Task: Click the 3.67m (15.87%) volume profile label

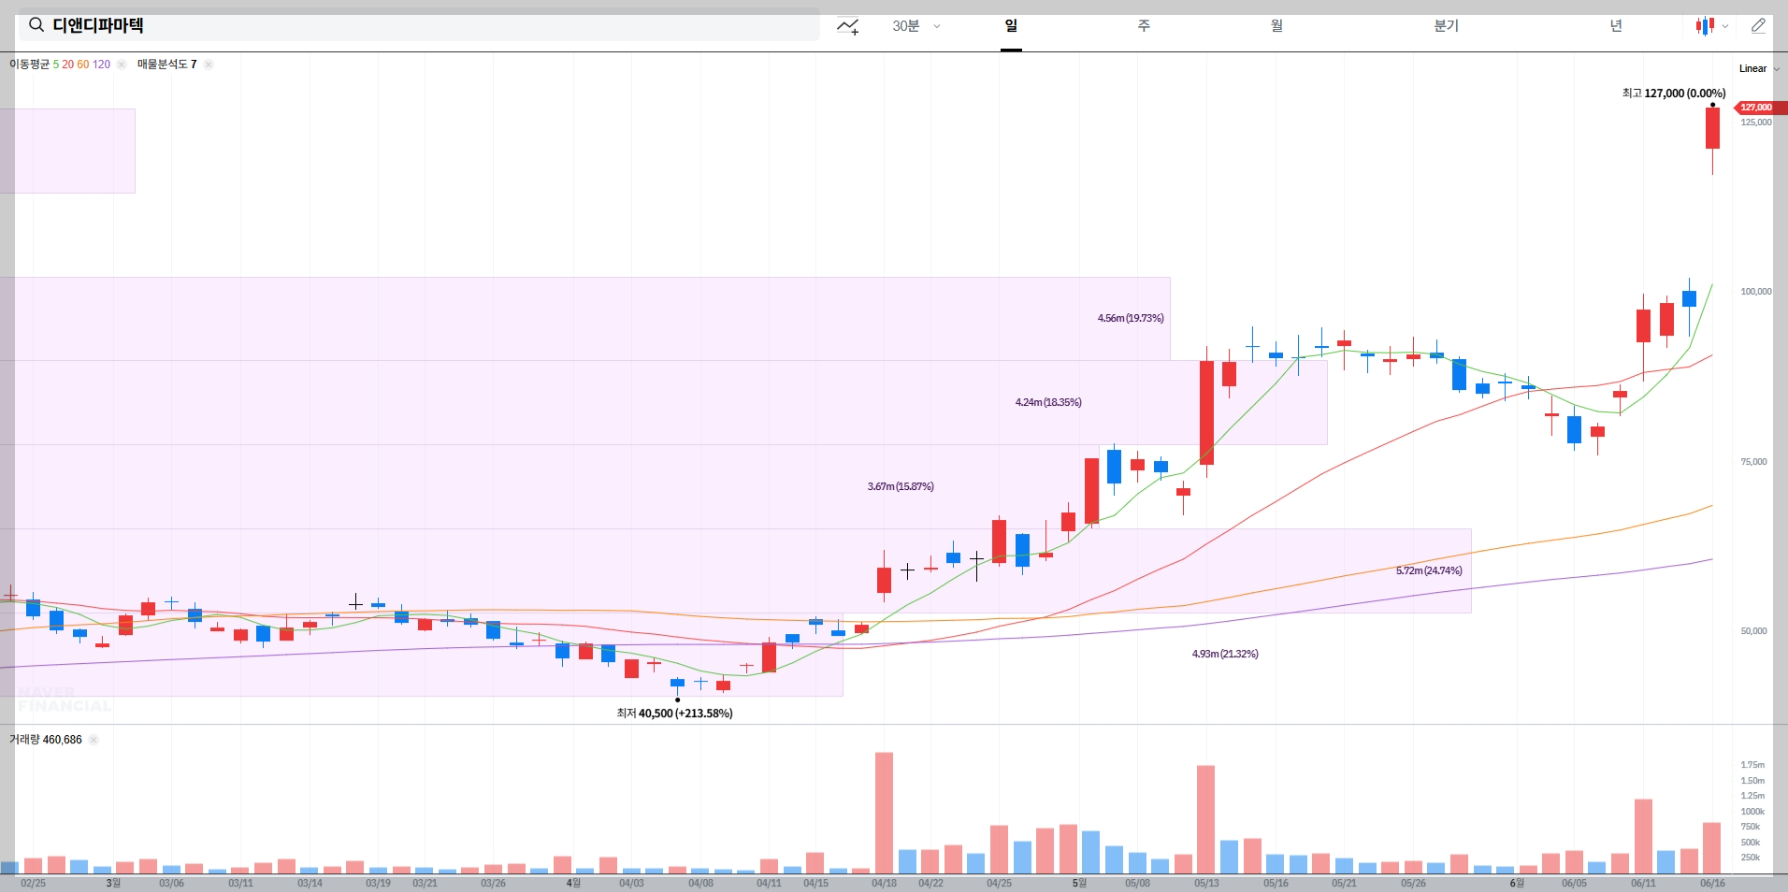Action: (901, 486)
